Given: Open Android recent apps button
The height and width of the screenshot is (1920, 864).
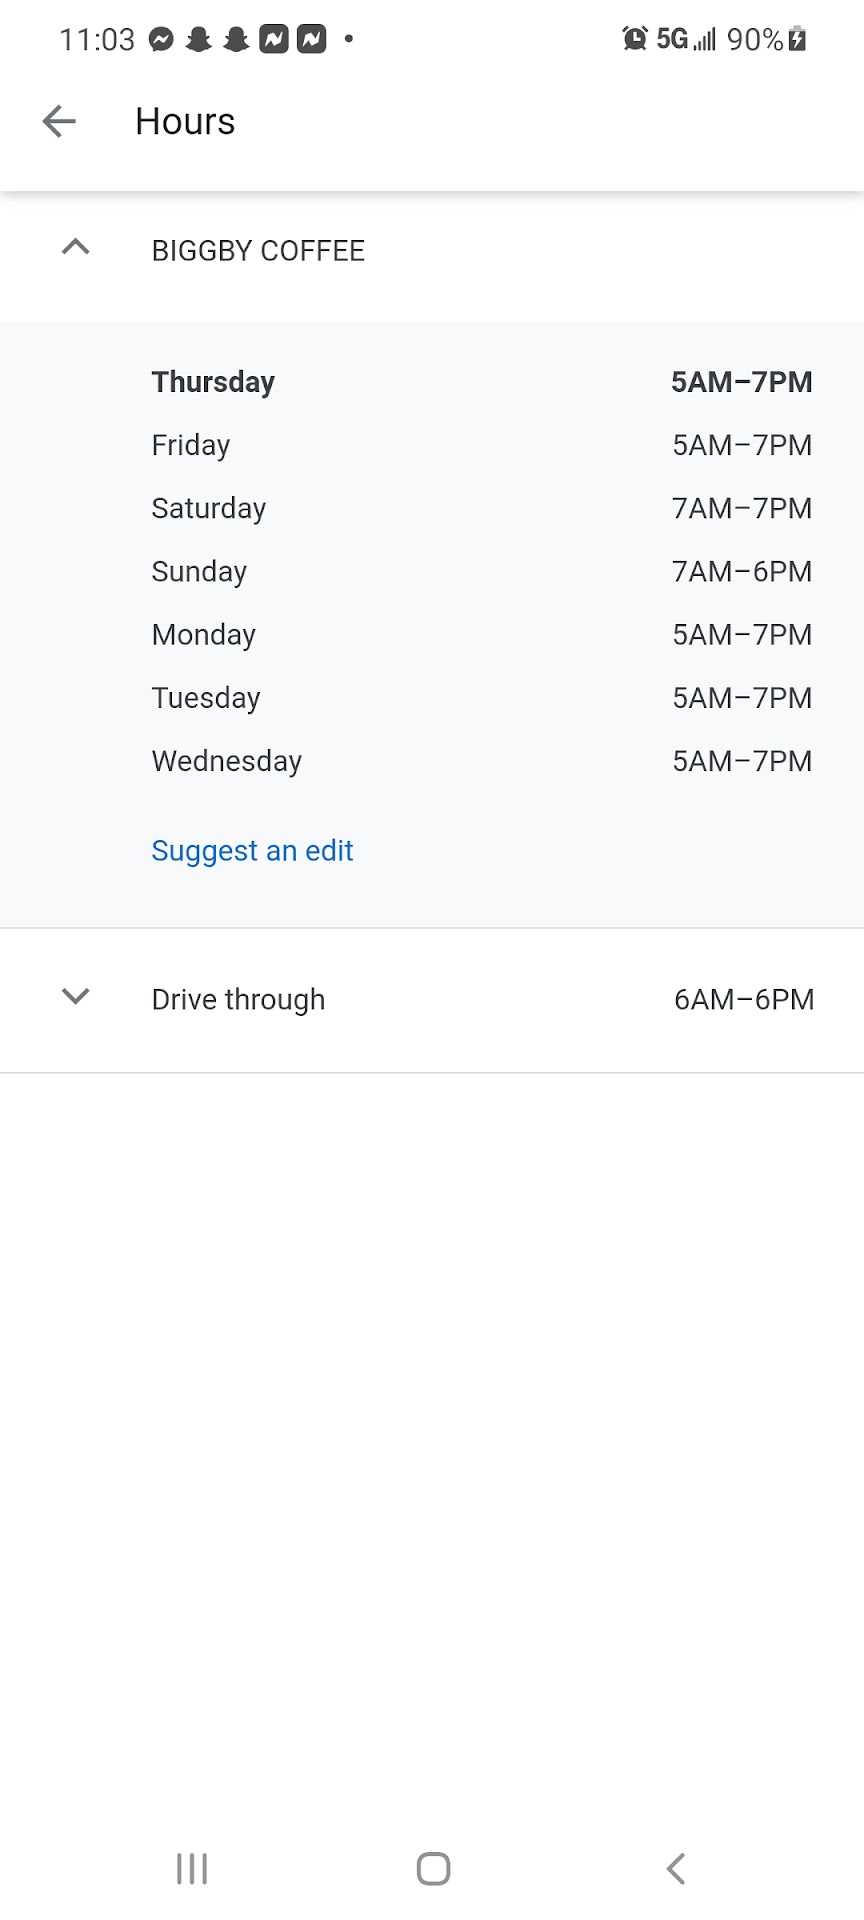Looking at the screenshot, I should (192, 1868).
